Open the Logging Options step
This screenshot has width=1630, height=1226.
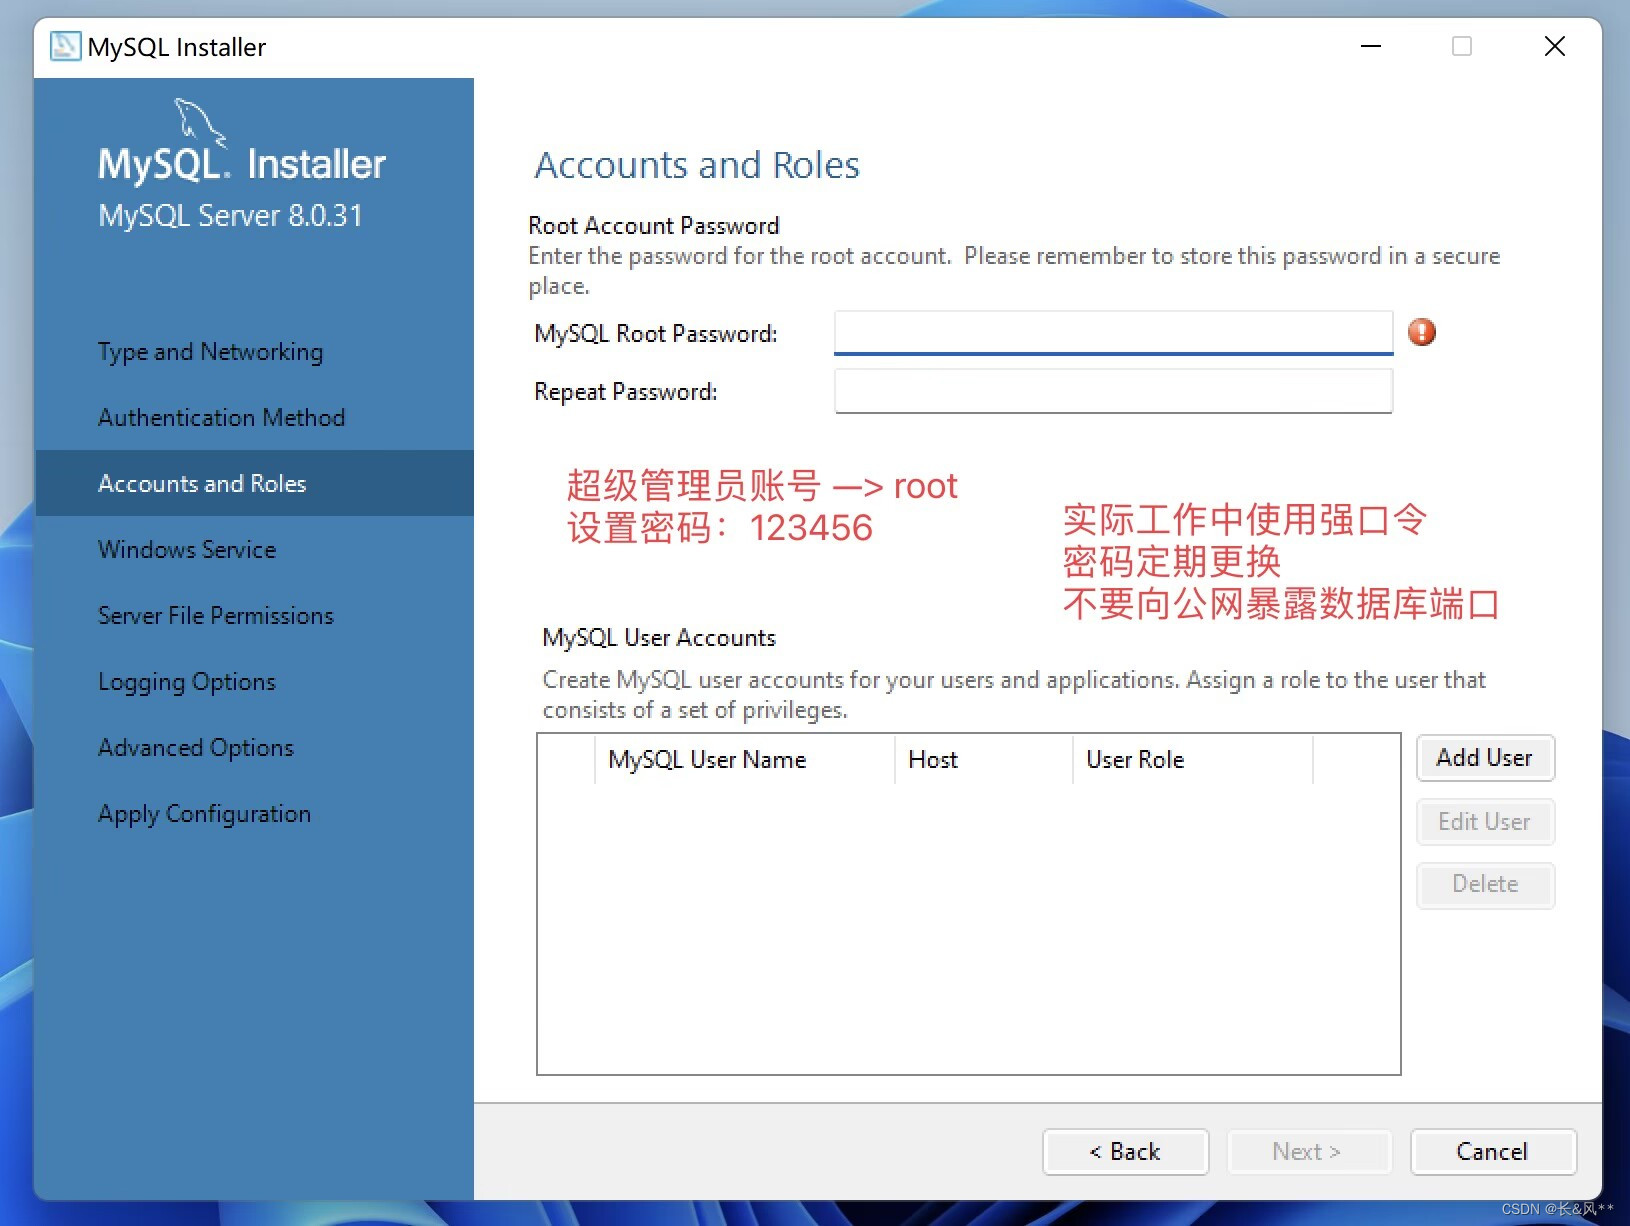coord(187,682)
